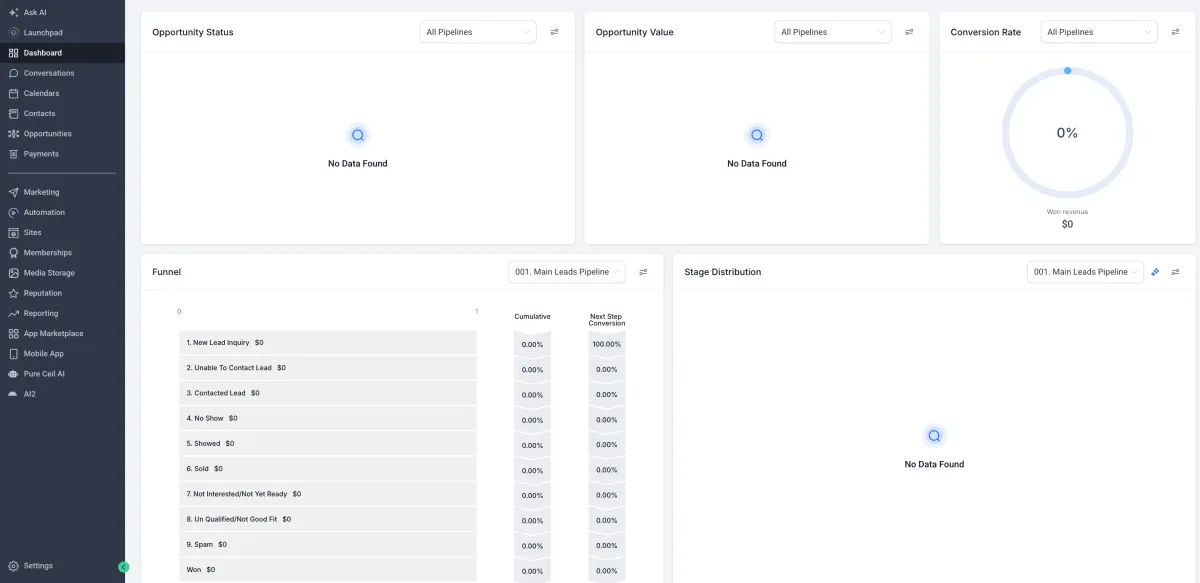Open Conversion Rate All Pipelines dropdown
Screen dimensions: 1200x583
pyautogui.click(x=1099, y=32)
